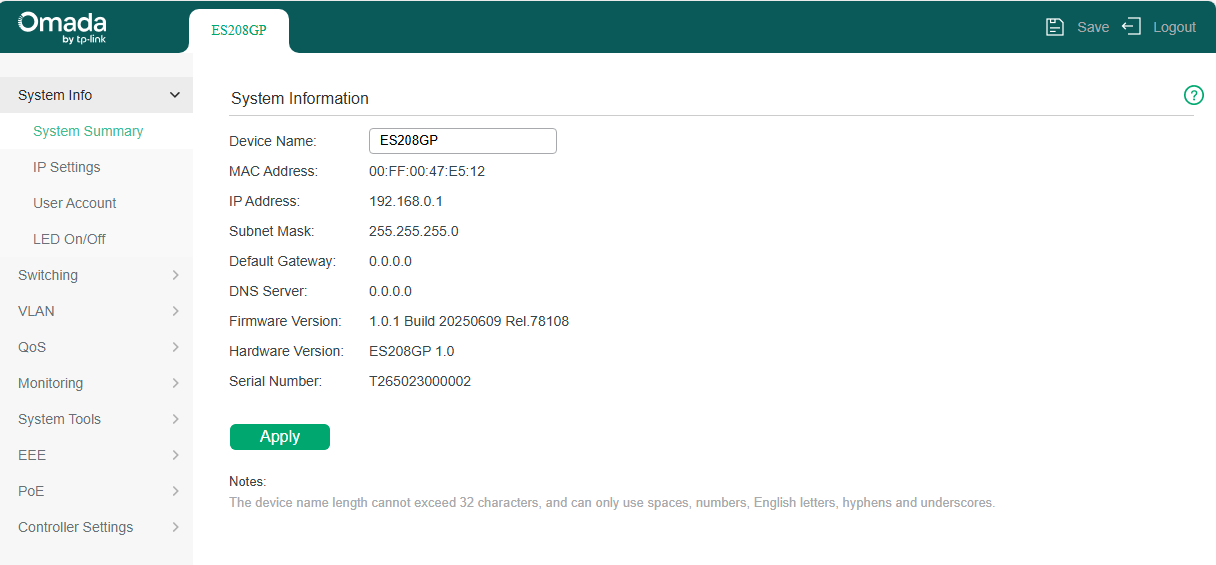Click firmware version 1.0.1 Build text
This screenshot has width=1216, height=565.
pos(469,321)
